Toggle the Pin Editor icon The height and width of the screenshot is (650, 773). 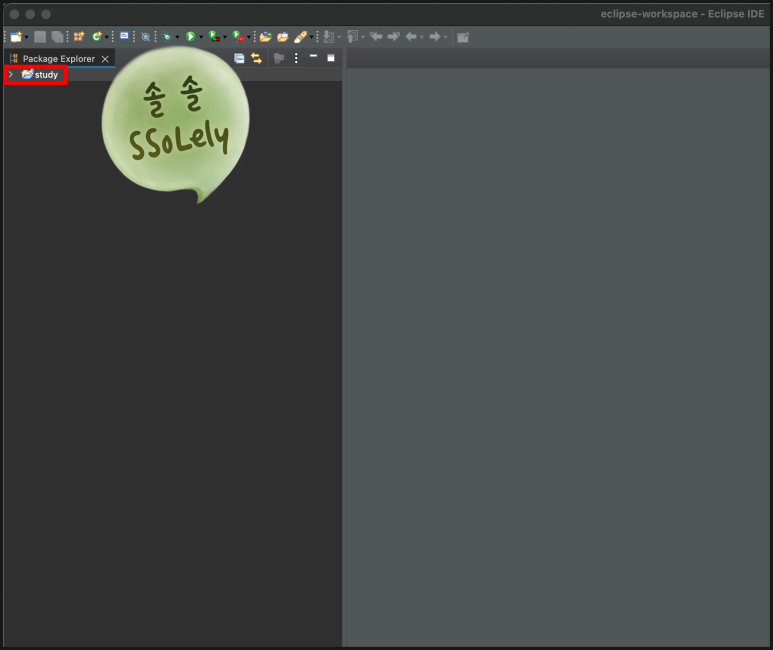(463, 37)
